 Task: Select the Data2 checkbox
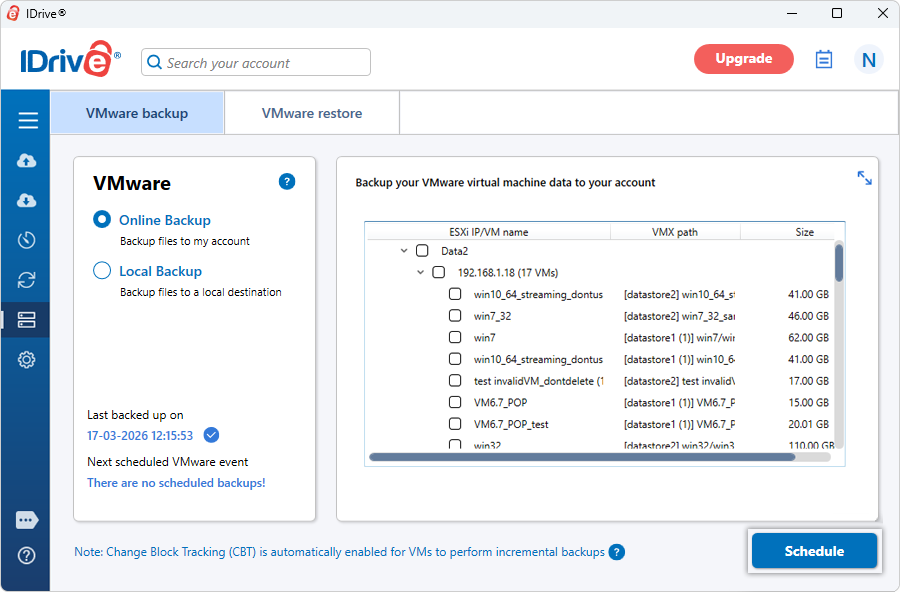point(422,251)
